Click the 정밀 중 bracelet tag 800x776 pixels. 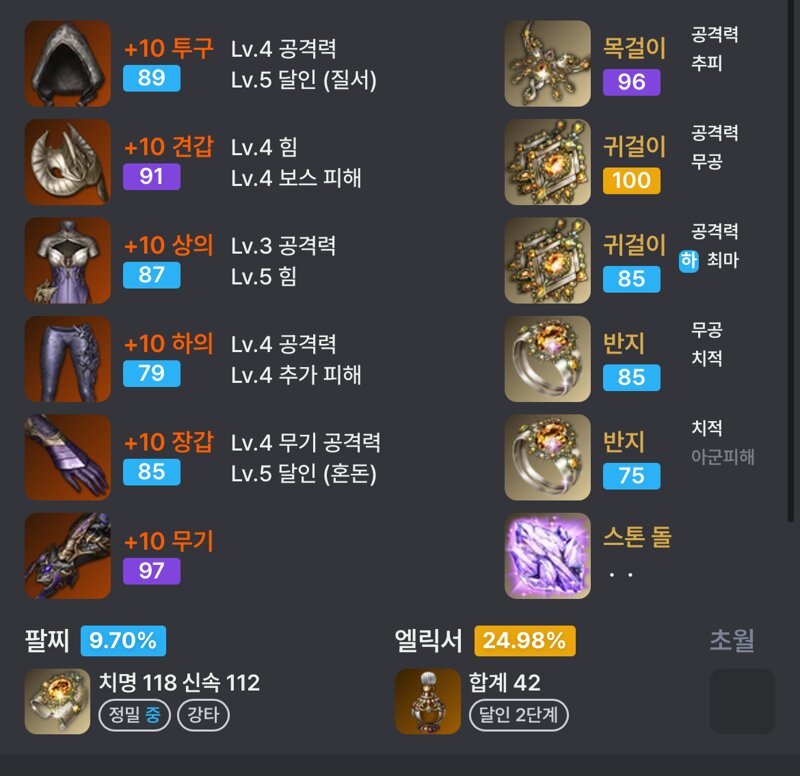[134, 715]
